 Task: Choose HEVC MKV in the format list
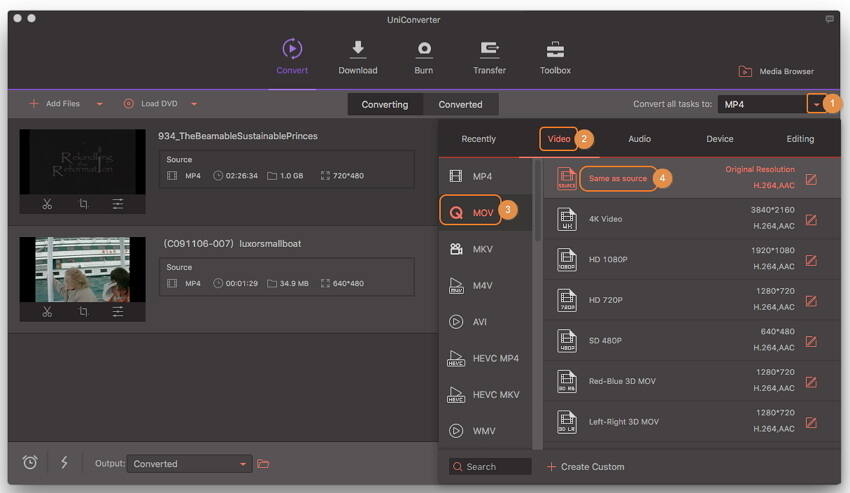tap(485, 394)
